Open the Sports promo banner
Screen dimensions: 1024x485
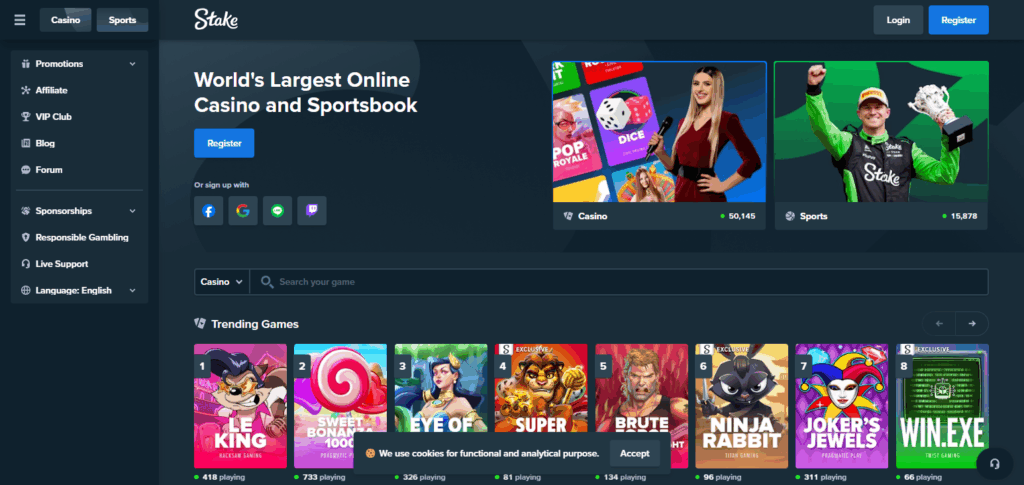(882, 145)
